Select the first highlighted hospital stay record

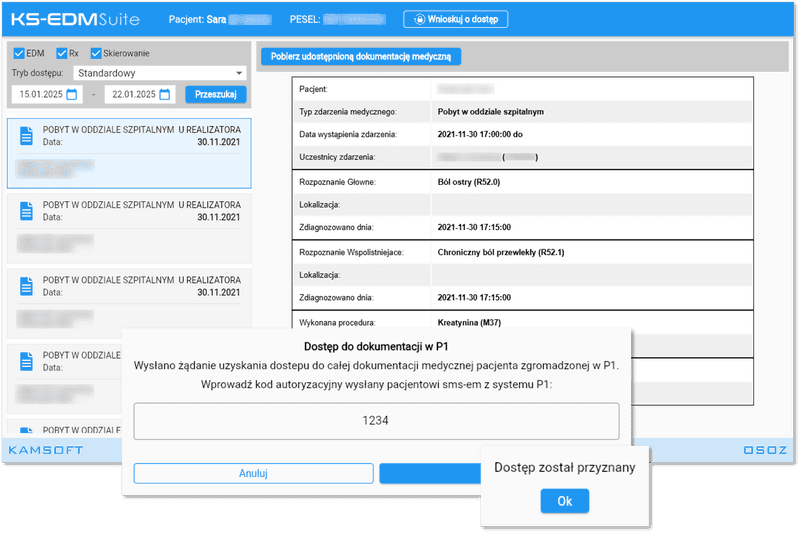[x=129, y=154]
